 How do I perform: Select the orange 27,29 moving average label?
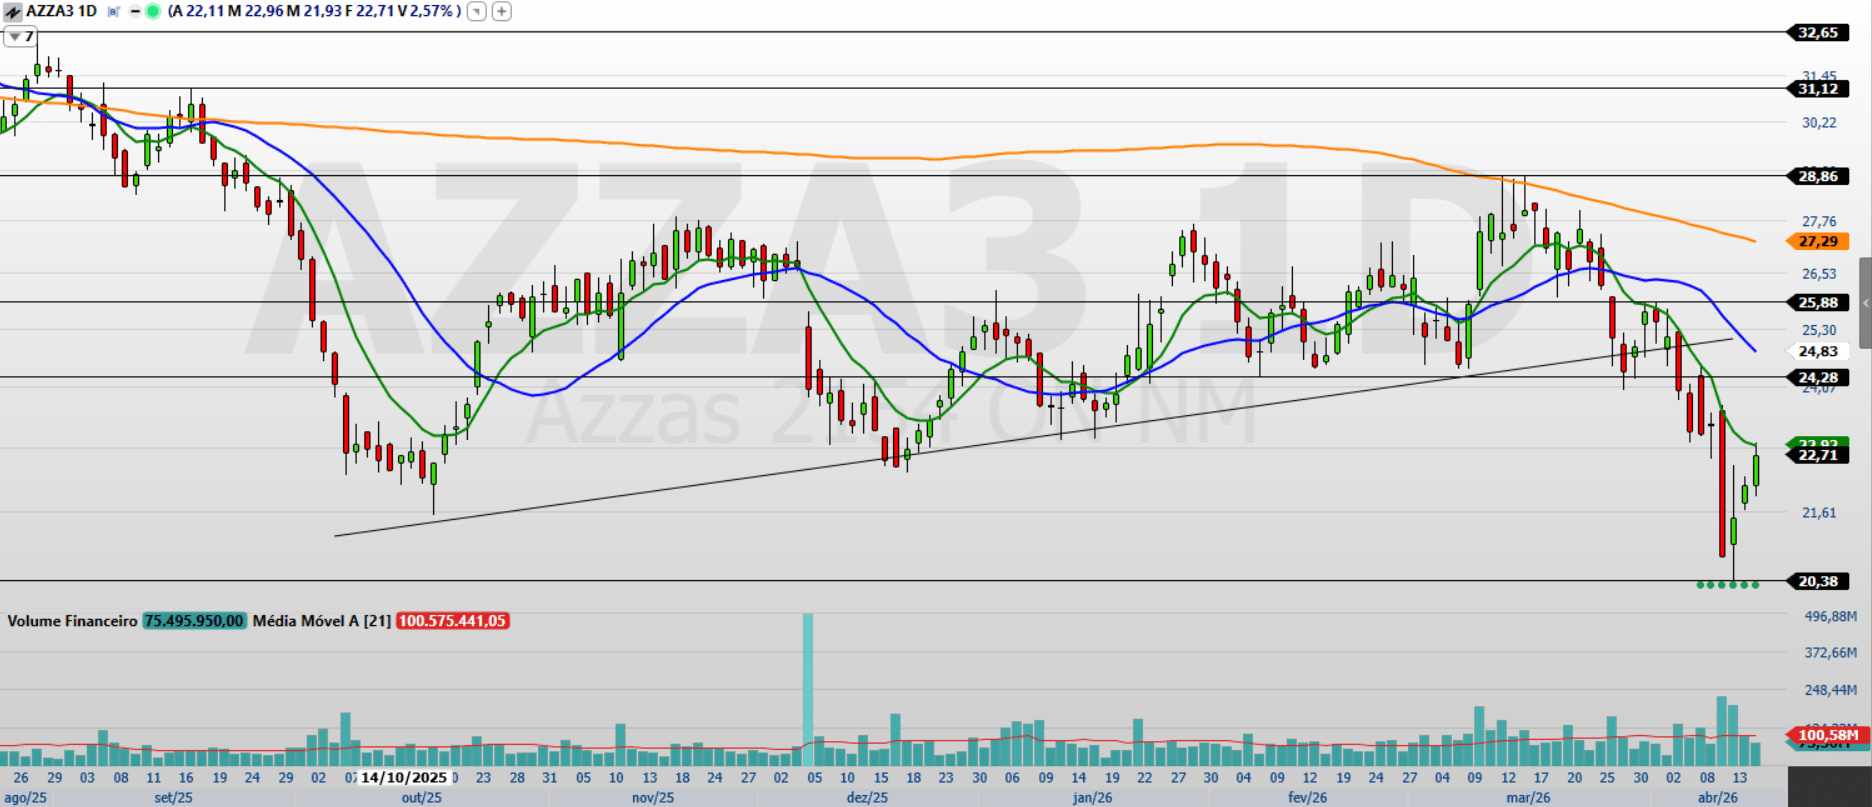click(x=1817, y=241)
